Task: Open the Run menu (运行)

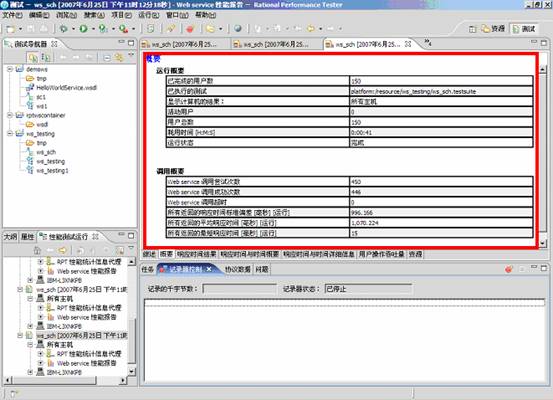Action: pos(149,15)
